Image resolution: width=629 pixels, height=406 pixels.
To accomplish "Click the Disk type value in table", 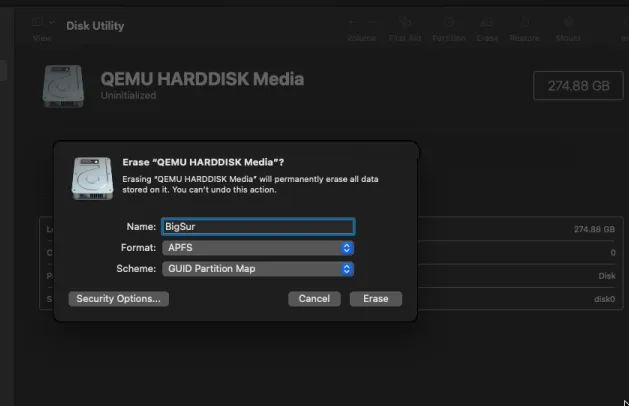I will click(607, 276).
